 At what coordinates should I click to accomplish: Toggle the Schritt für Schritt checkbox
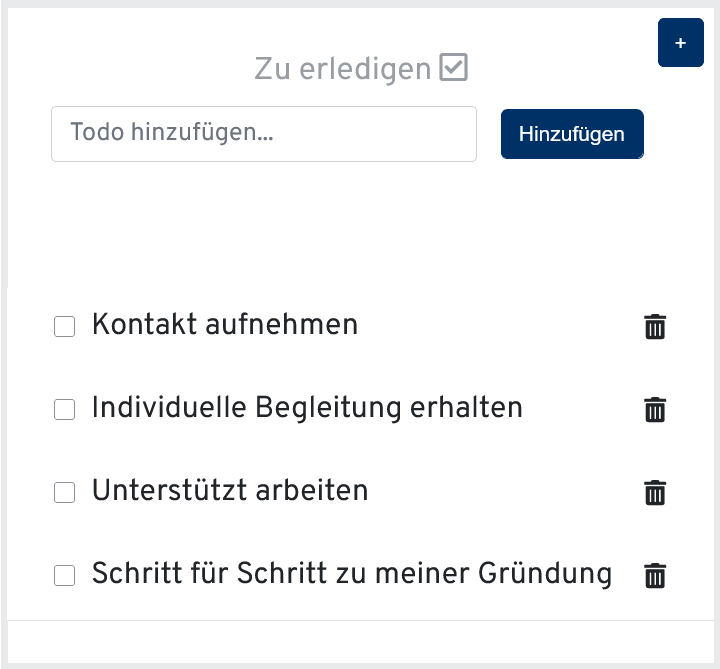coord(64,575)
